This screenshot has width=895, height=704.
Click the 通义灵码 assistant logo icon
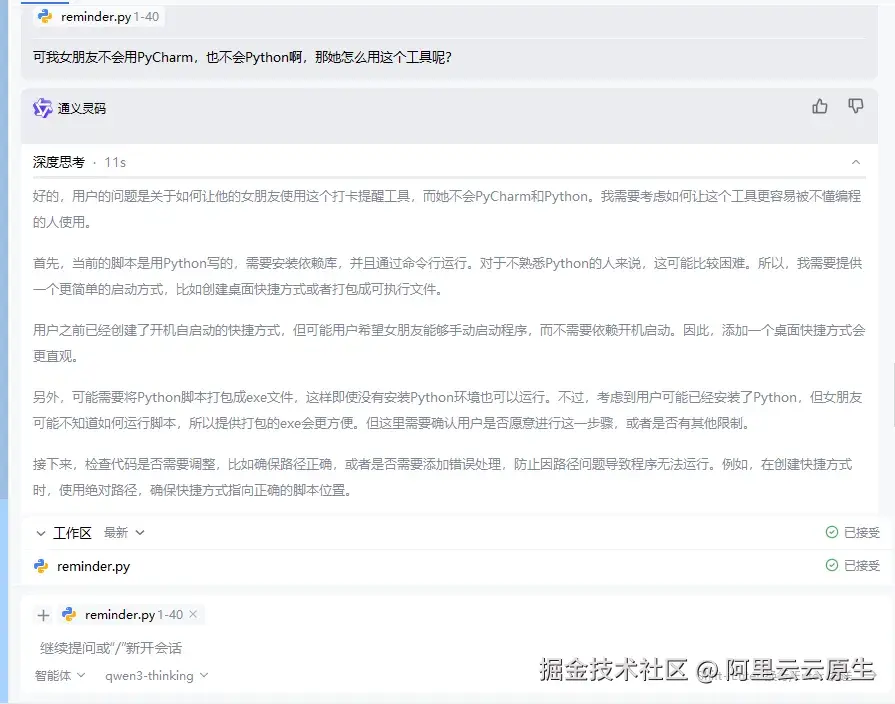coord(40,109)
